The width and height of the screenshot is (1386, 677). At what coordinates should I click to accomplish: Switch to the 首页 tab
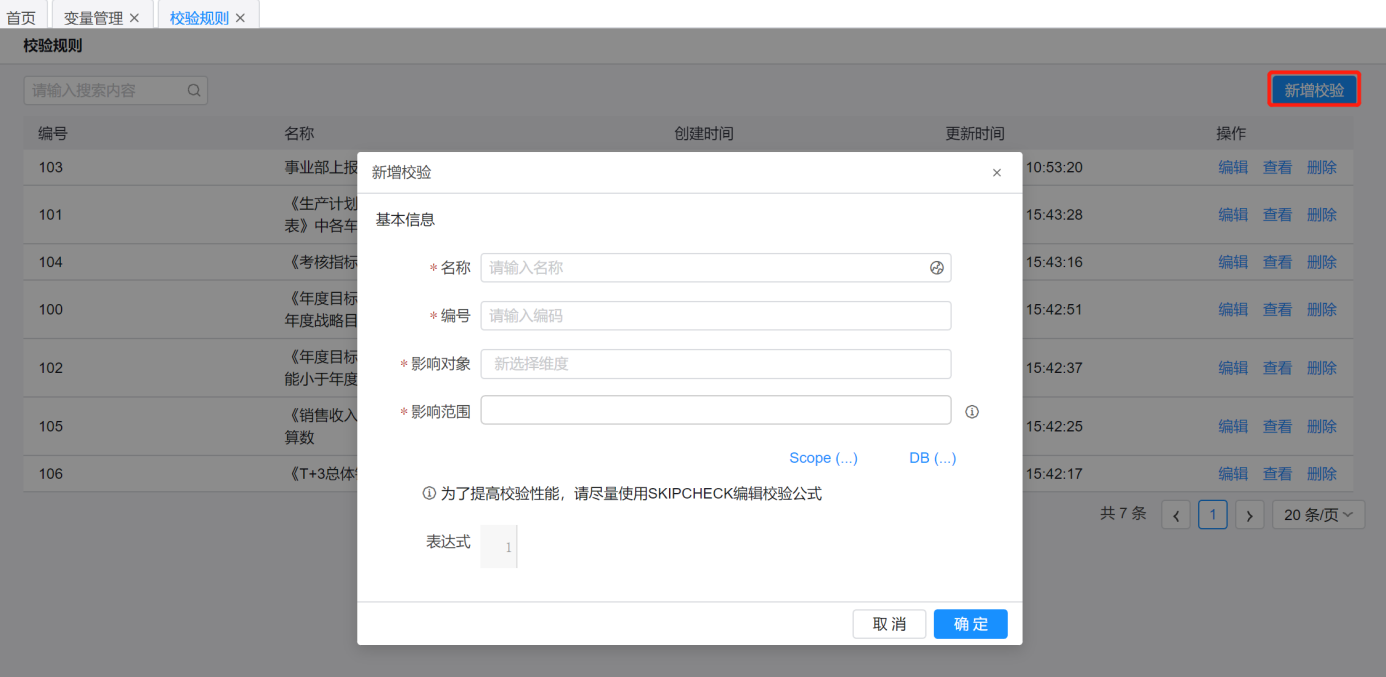tap(21, 18)
